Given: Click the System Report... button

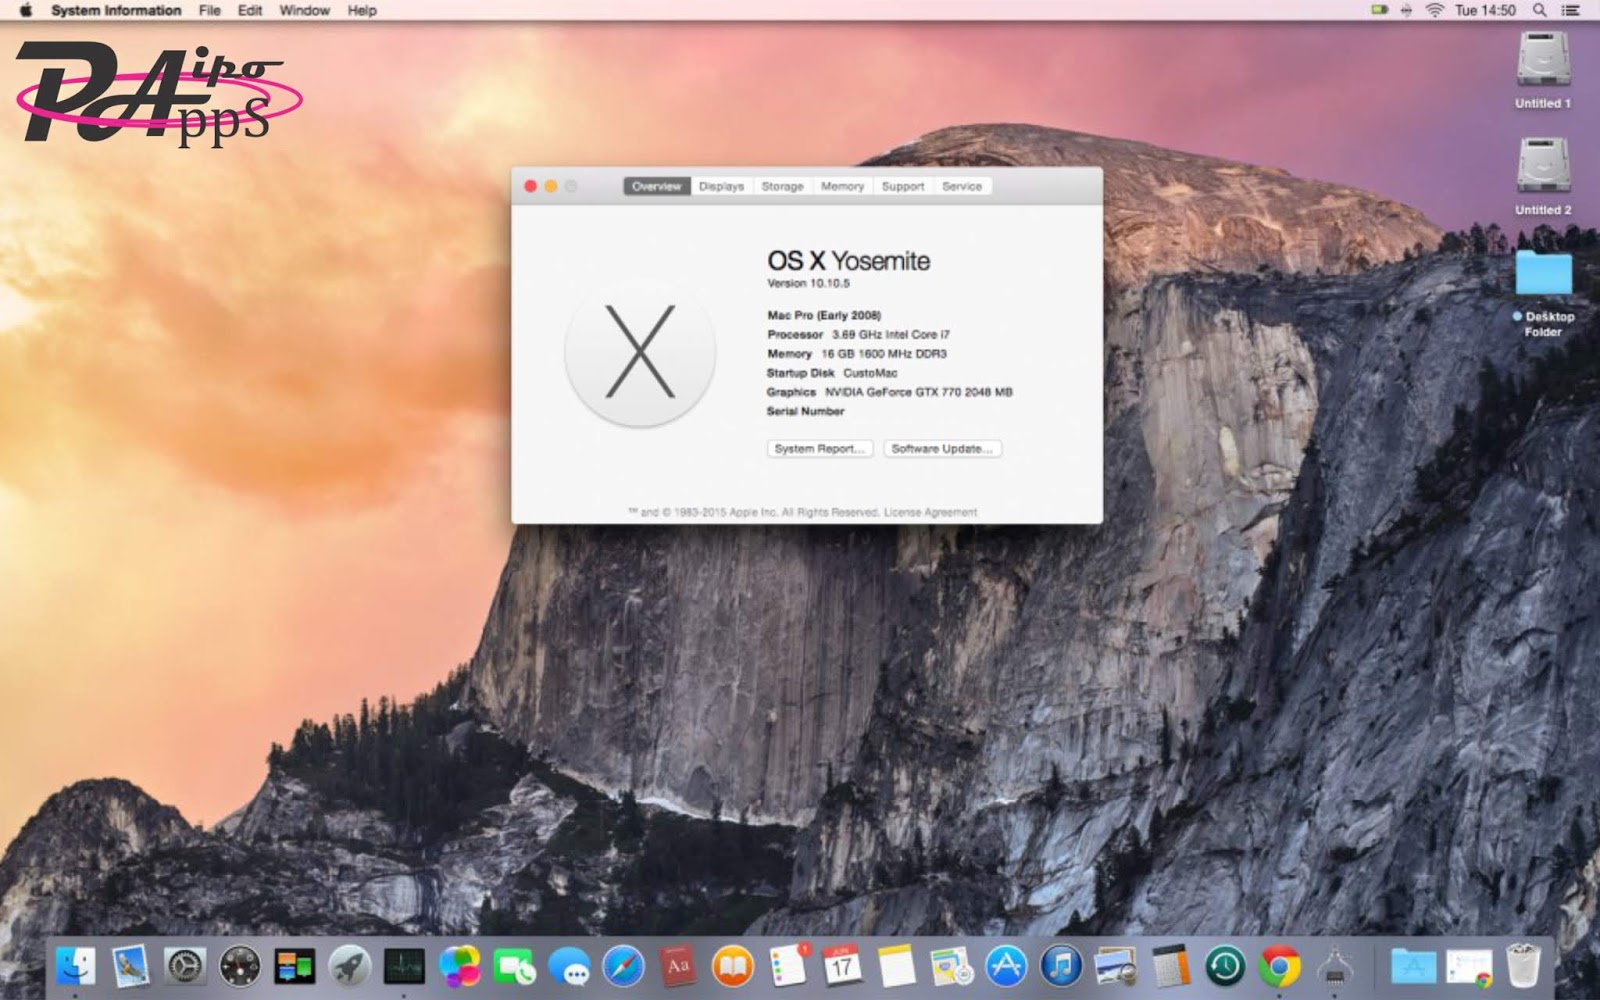Looking at the screenshot, I should (x=820, y=449).
